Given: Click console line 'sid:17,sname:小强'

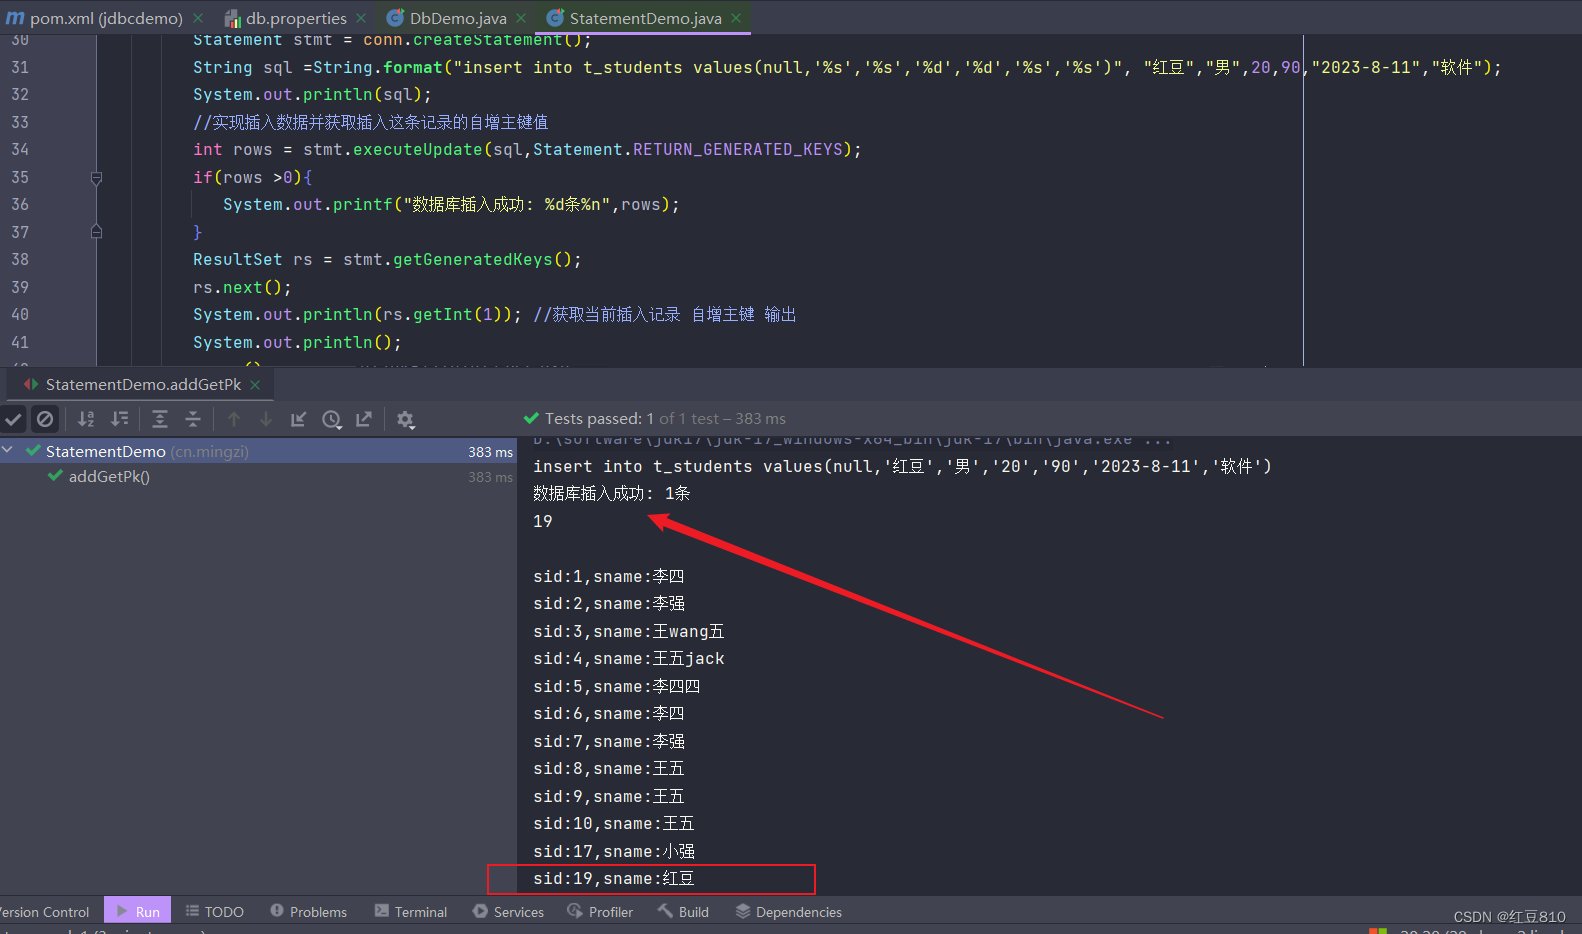Looking at the screenshot, I should click(614, 852).
